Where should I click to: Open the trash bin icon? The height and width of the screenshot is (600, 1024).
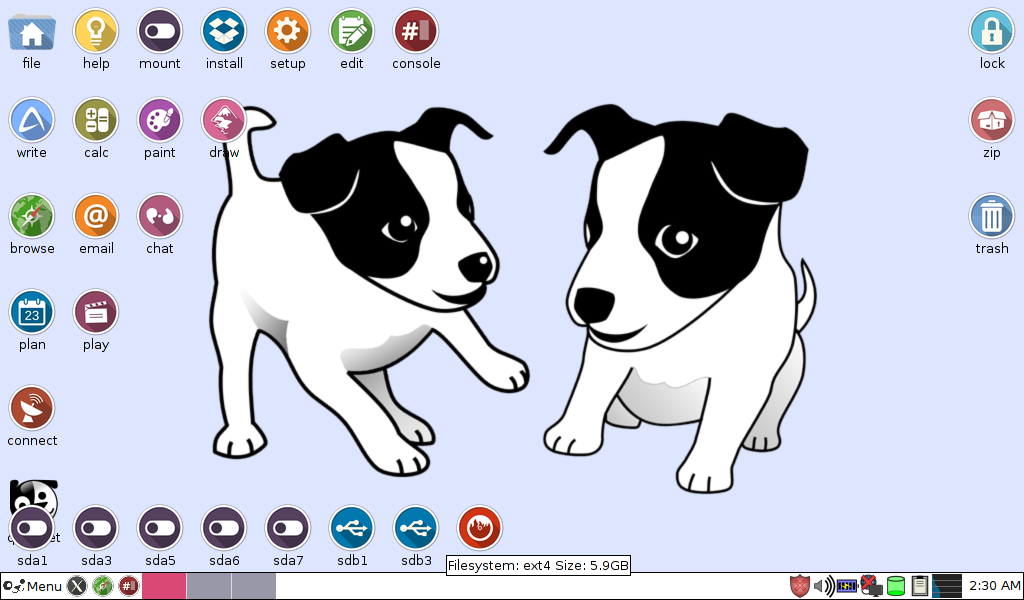(991, 217)
